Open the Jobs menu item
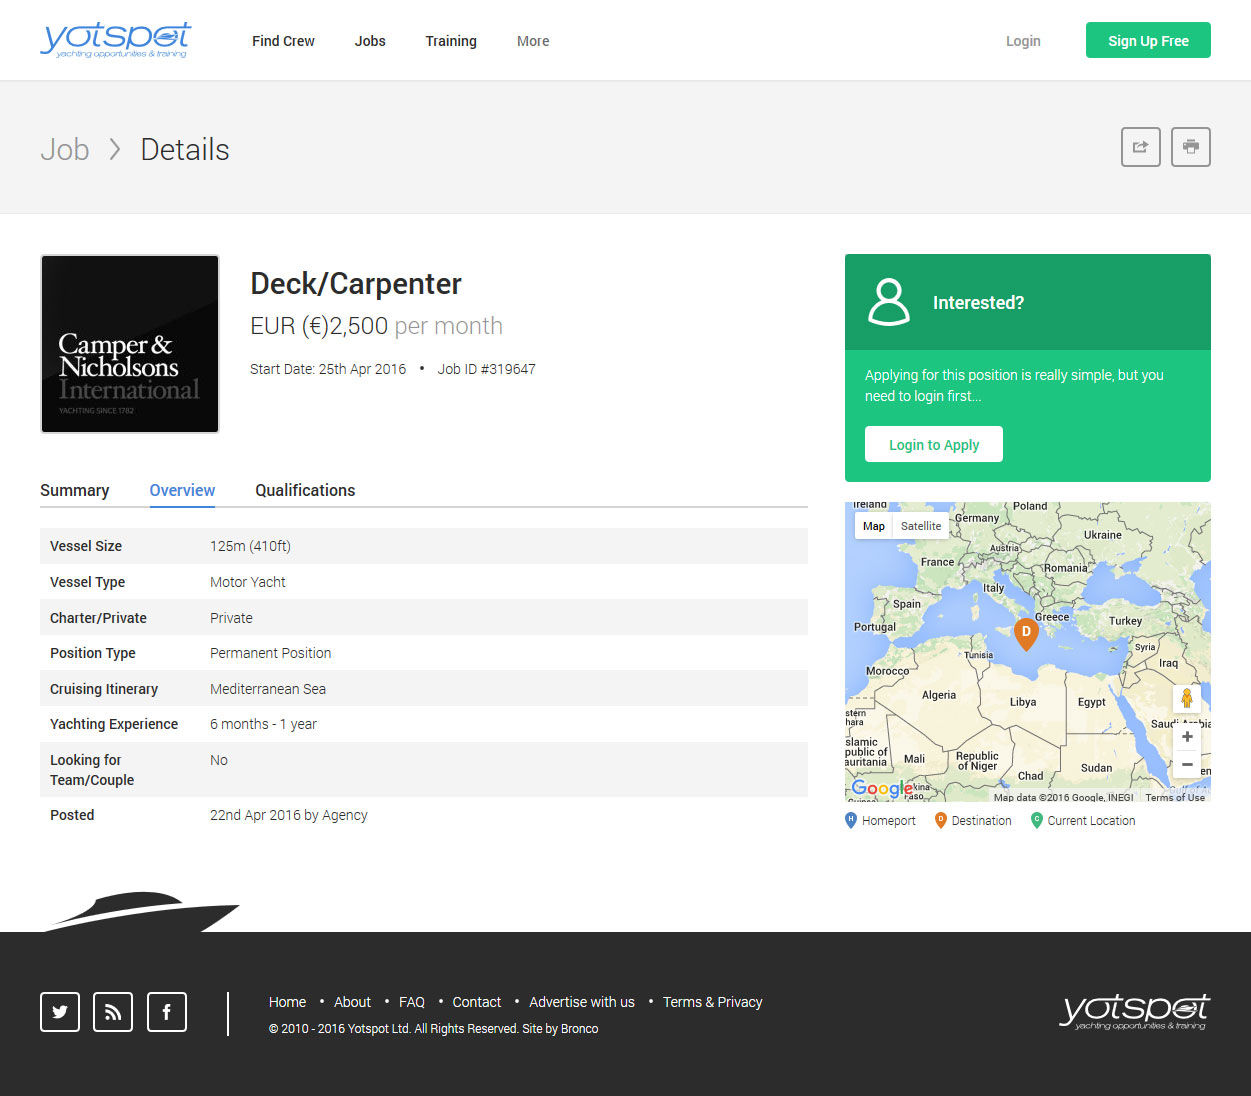 tap(370, 41)
